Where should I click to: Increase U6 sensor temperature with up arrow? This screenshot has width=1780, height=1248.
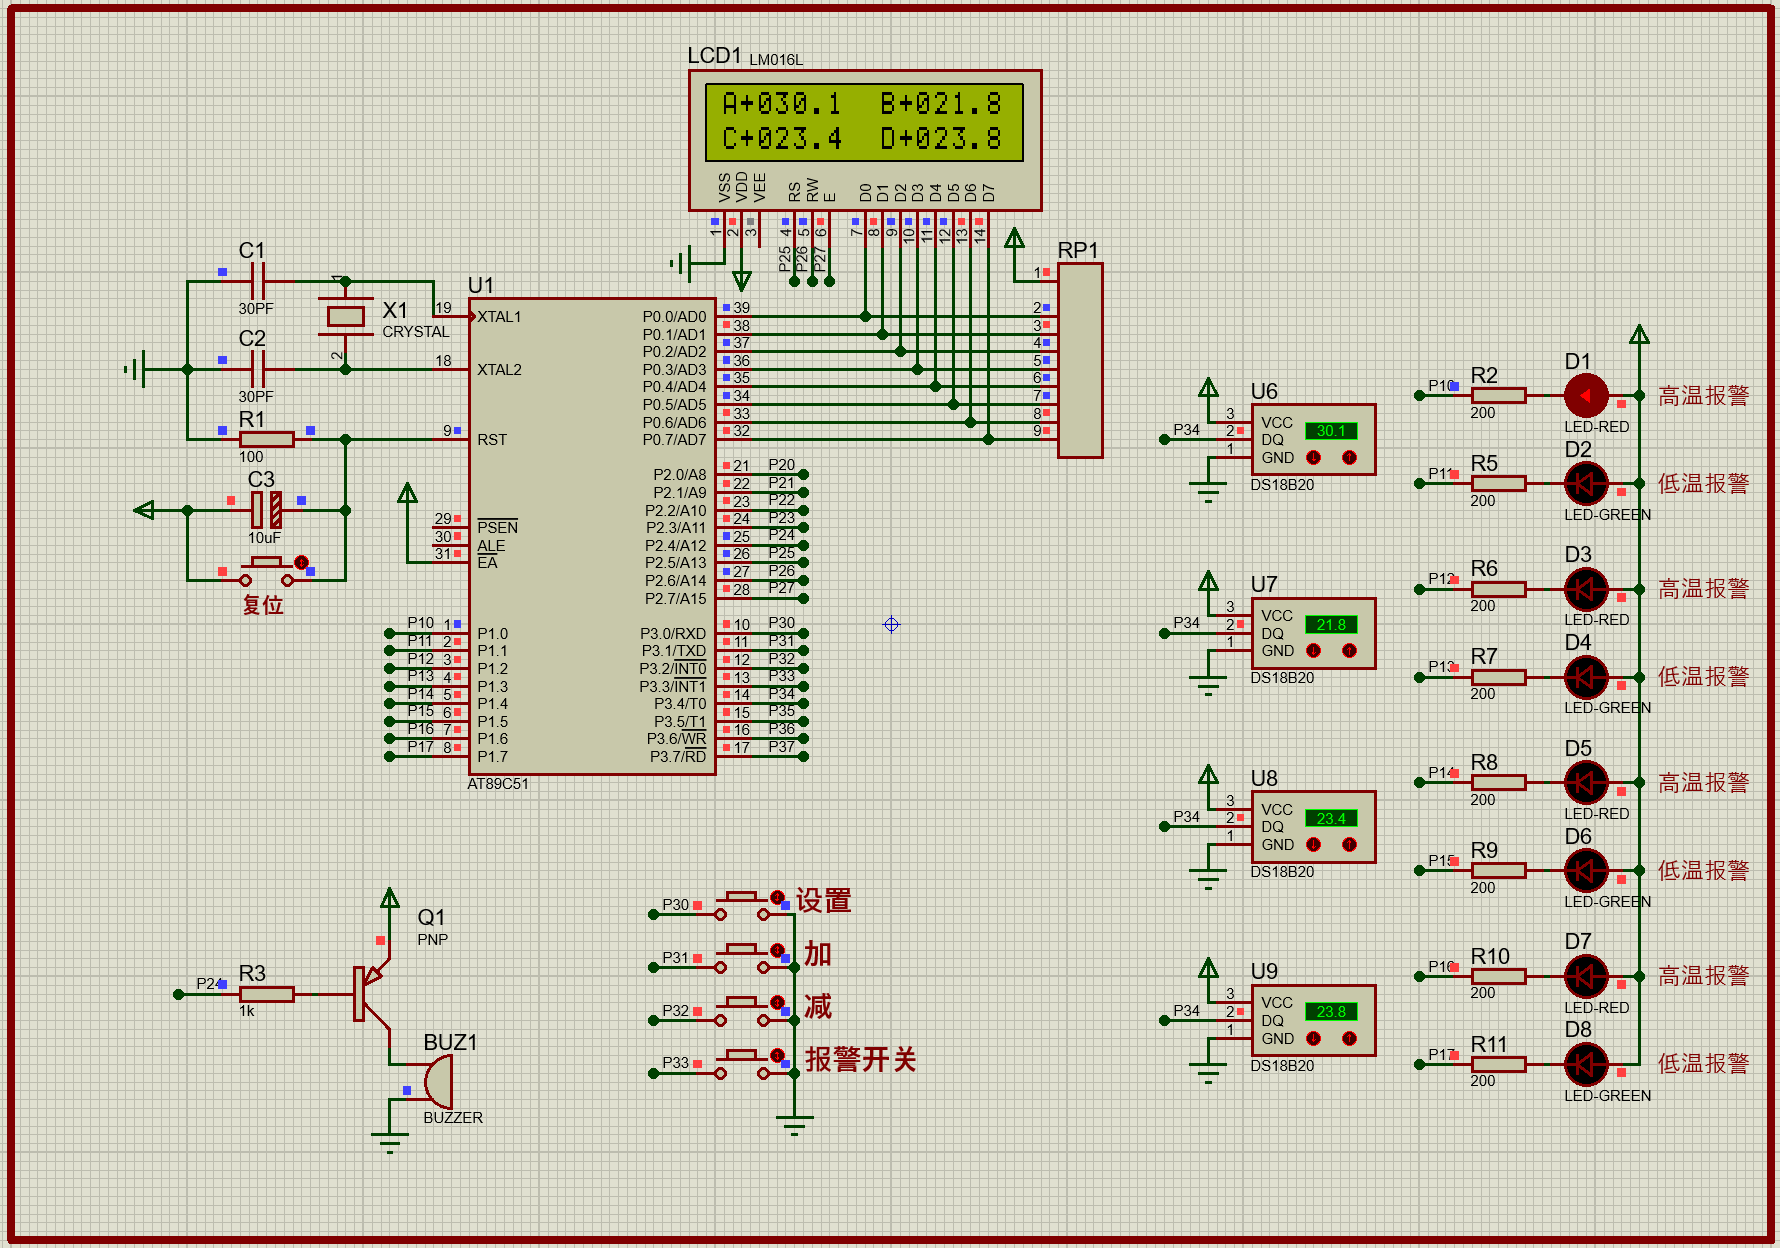click(x=1349, y=458)
